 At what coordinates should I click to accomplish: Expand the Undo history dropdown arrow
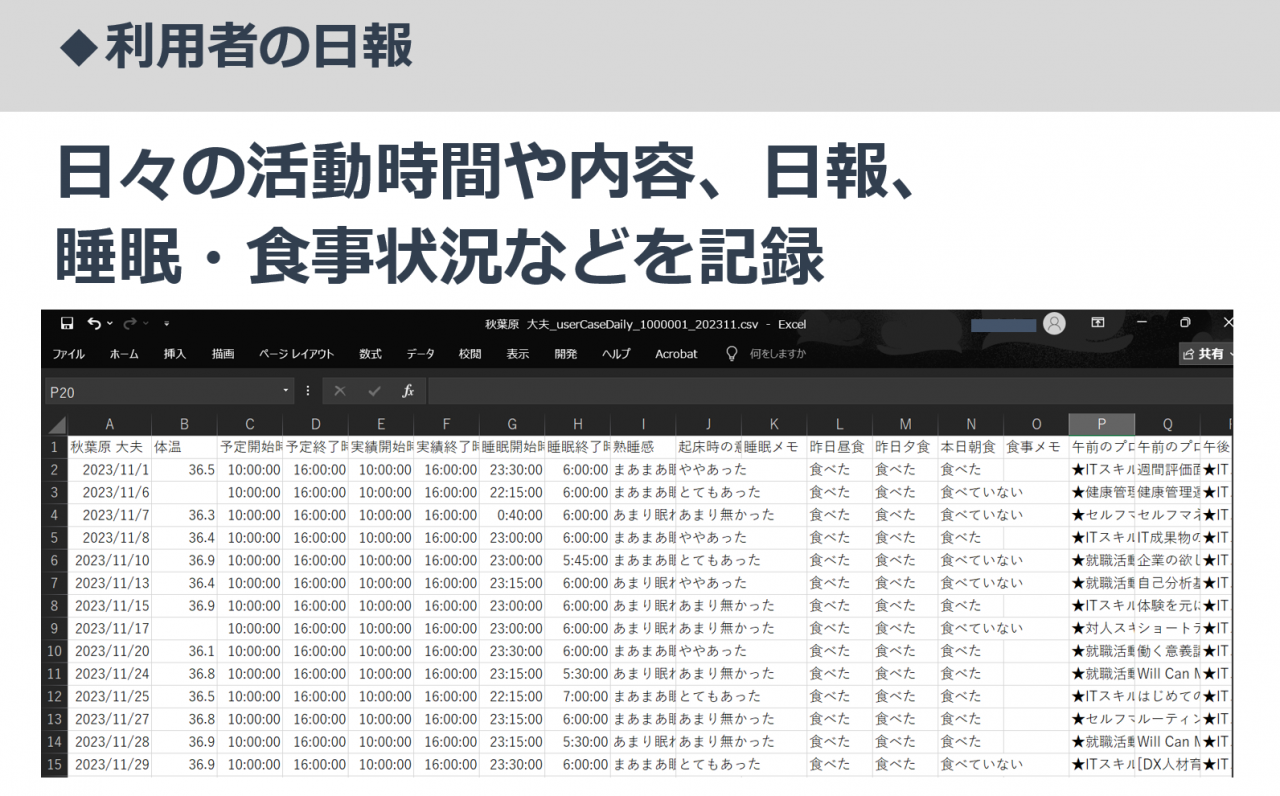pos(109,324)
